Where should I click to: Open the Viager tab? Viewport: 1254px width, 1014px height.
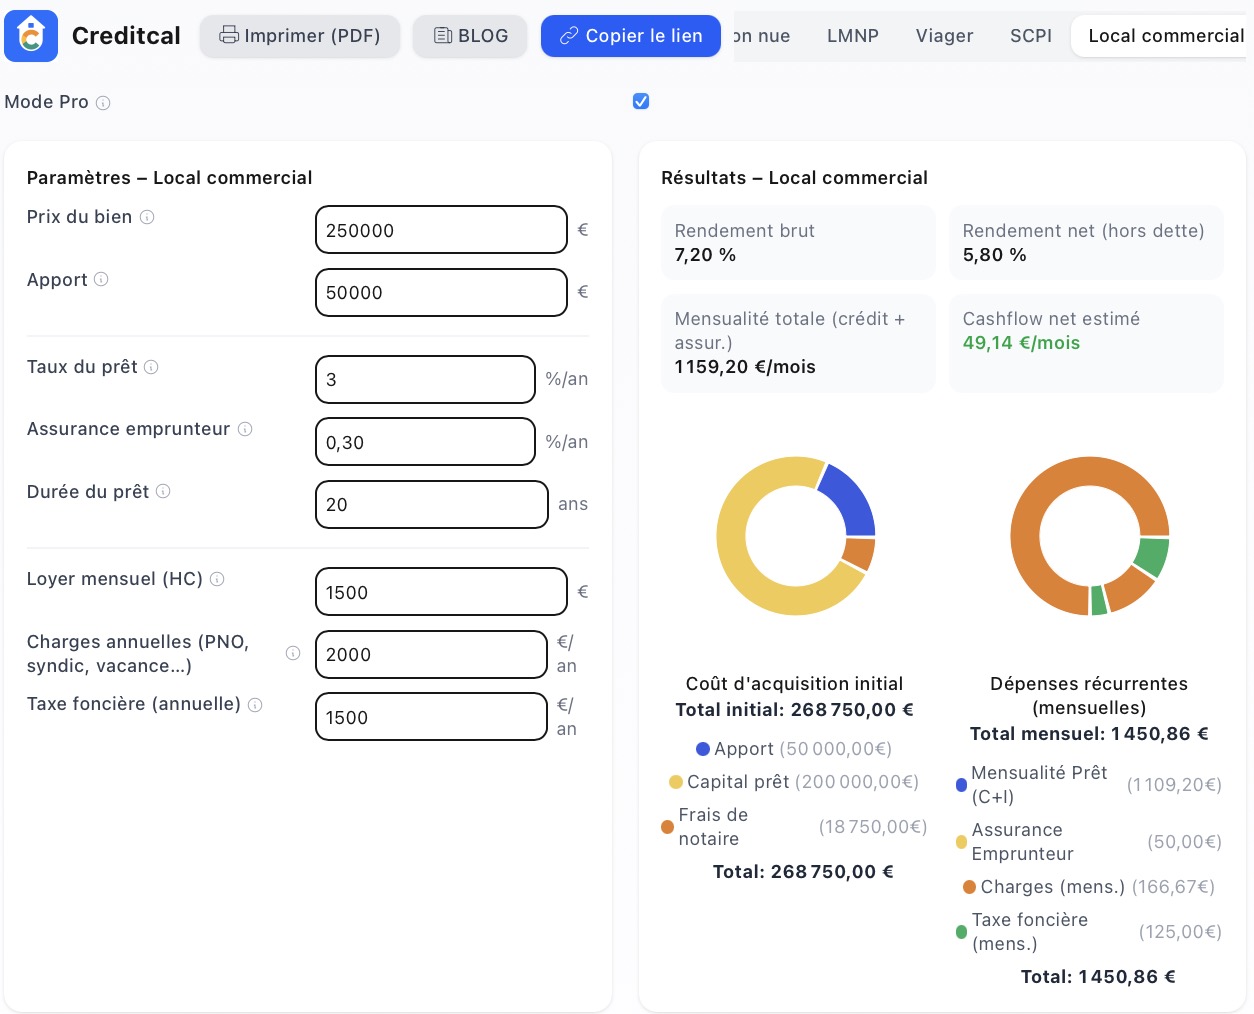(943, 35)
